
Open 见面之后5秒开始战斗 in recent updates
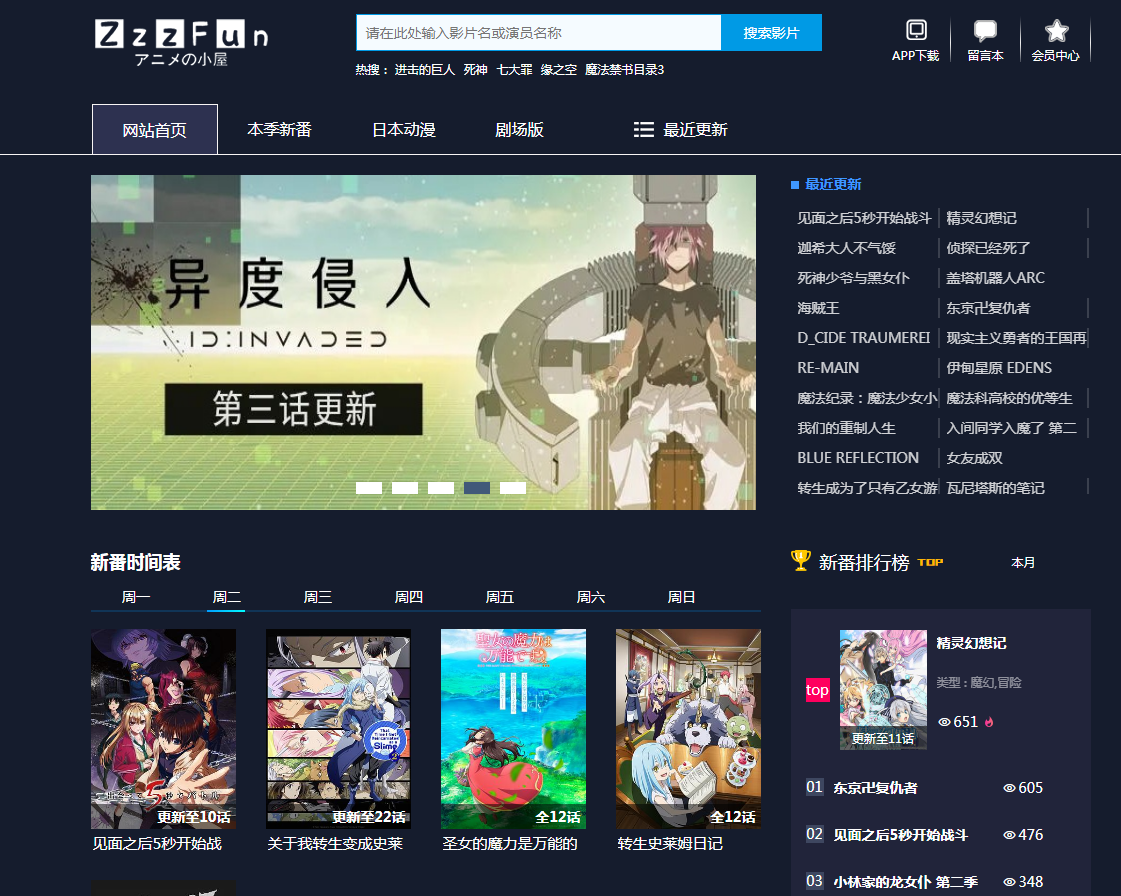864,218
